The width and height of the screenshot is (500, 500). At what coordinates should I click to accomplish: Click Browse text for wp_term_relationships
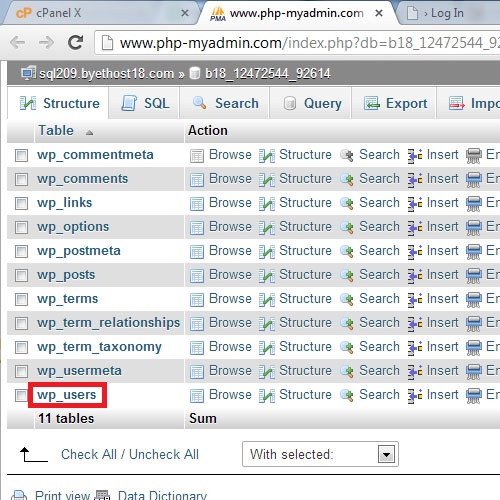click(230, 323)
